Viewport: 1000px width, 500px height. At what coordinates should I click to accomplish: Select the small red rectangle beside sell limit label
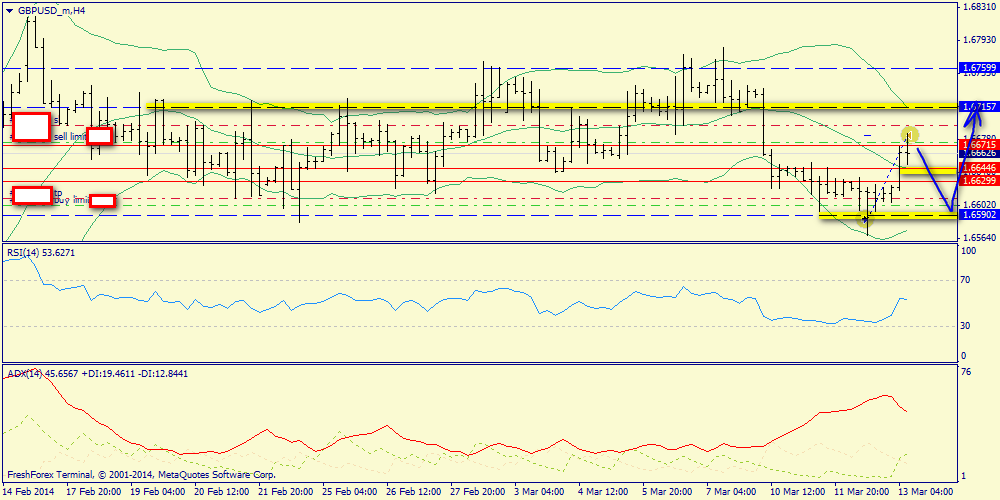[x=100, y=136]
